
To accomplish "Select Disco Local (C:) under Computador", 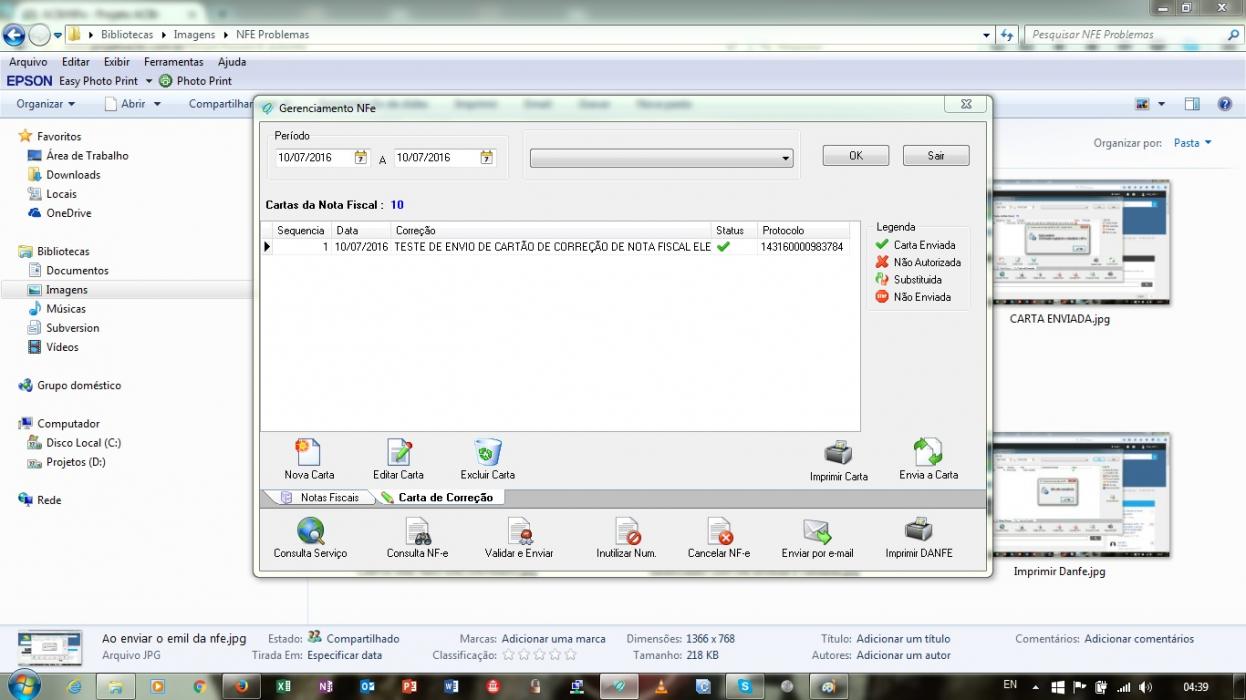I will point(83,443).
